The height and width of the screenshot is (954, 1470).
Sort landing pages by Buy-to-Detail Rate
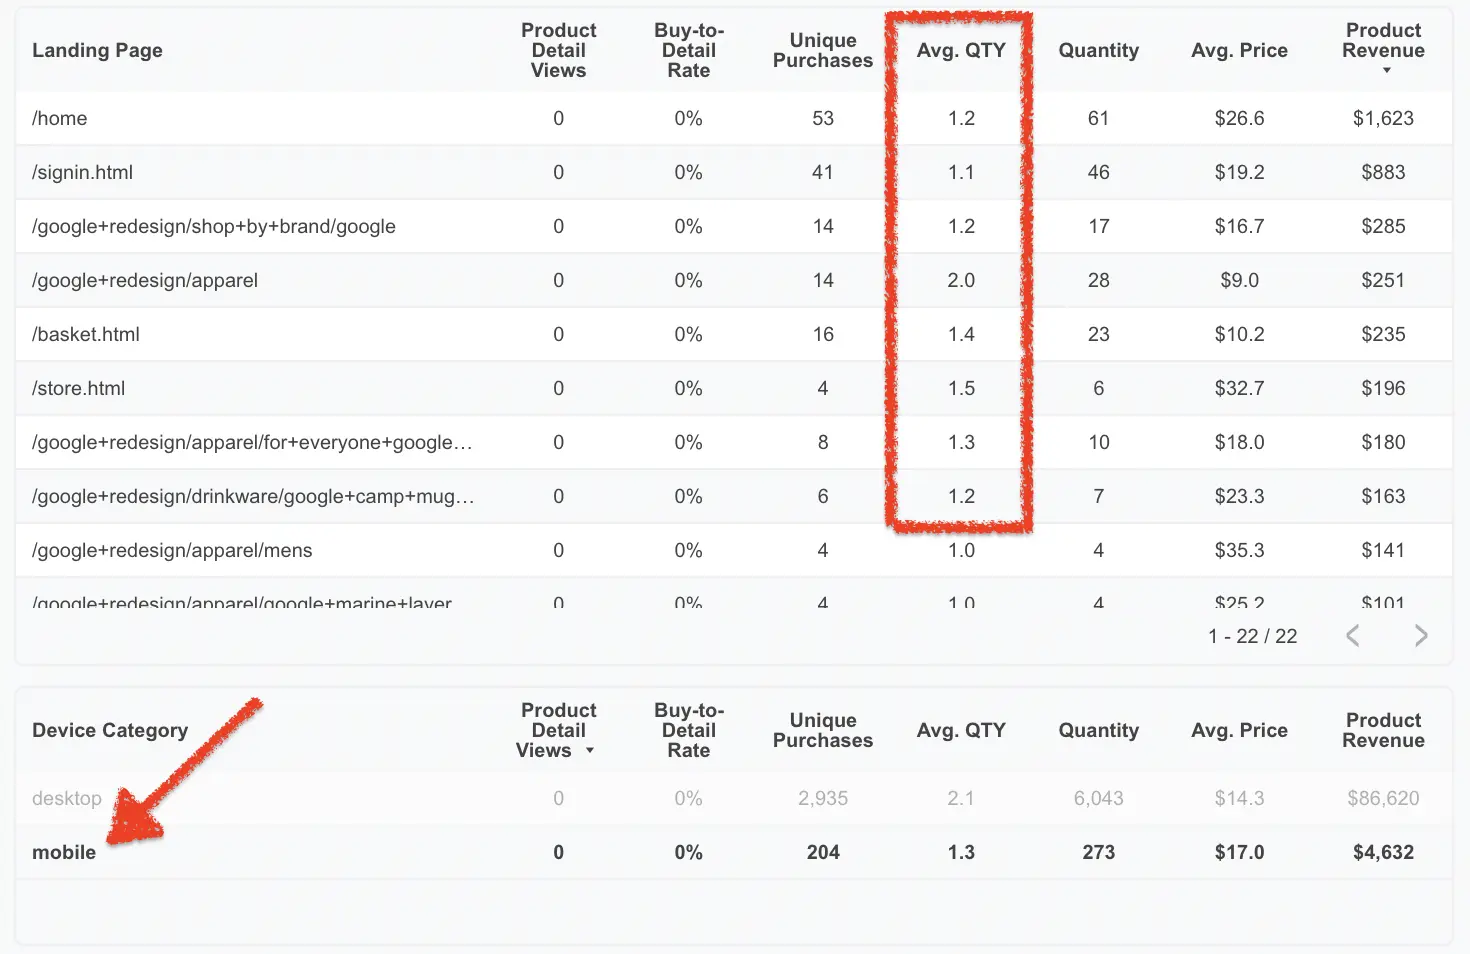click(689, 51)
